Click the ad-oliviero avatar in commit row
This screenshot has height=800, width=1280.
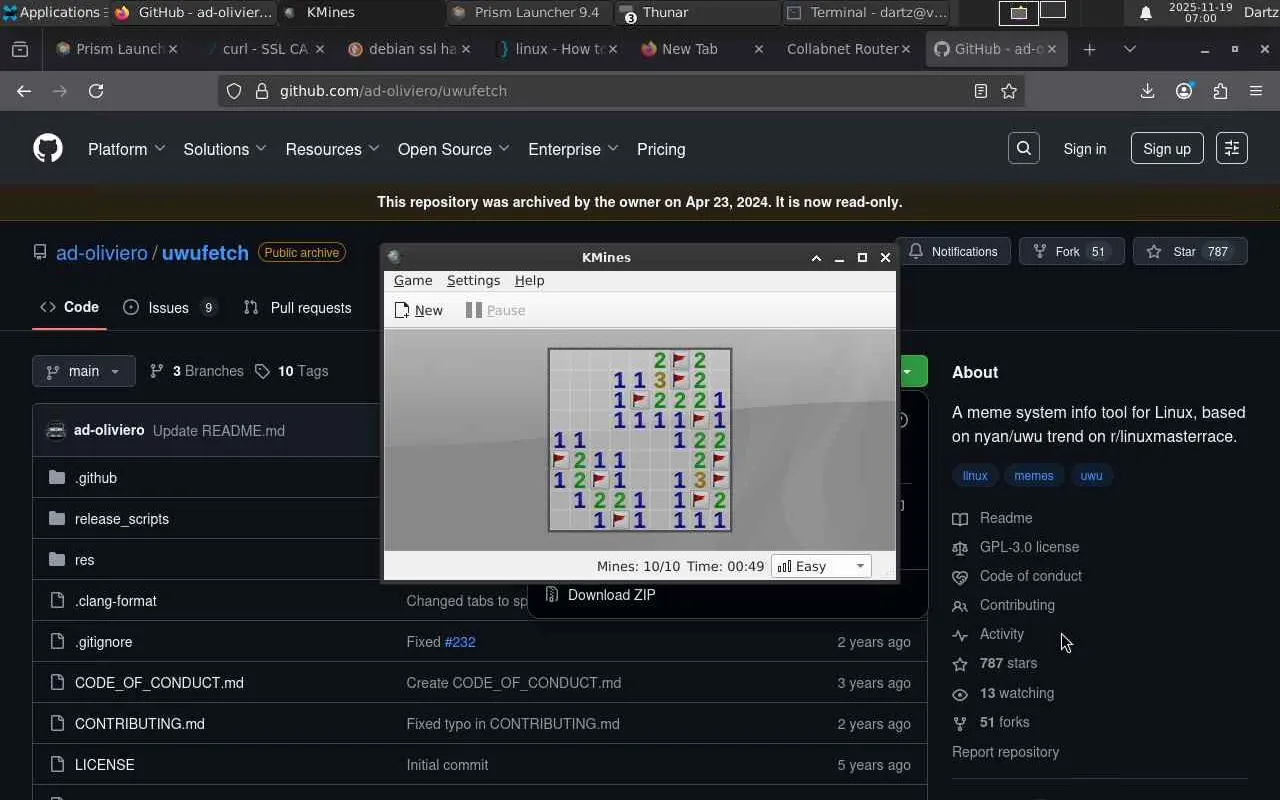click(56, 430)
